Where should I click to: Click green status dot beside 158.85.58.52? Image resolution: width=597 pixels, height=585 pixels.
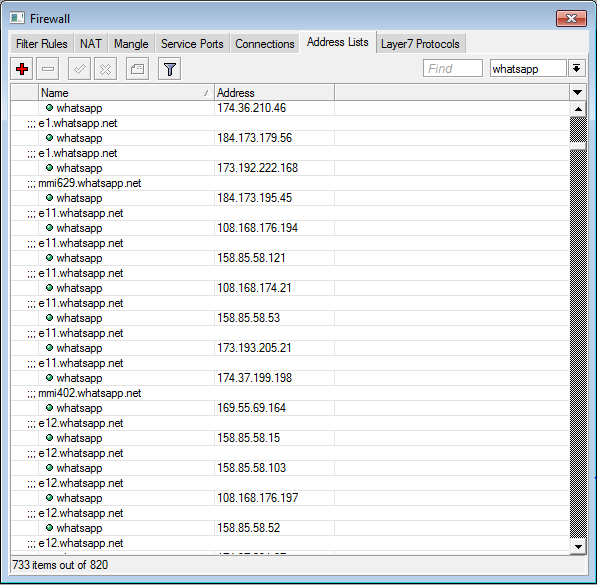pyautogui.click(x=49, y=527)
